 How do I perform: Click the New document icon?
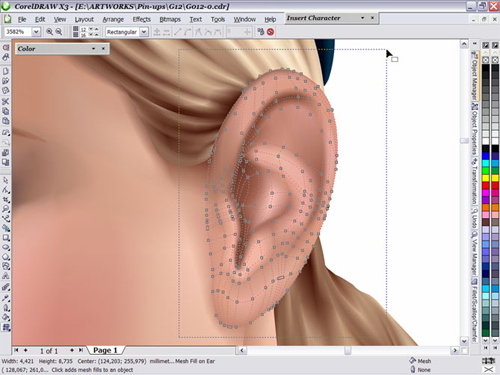click(6, 71)
